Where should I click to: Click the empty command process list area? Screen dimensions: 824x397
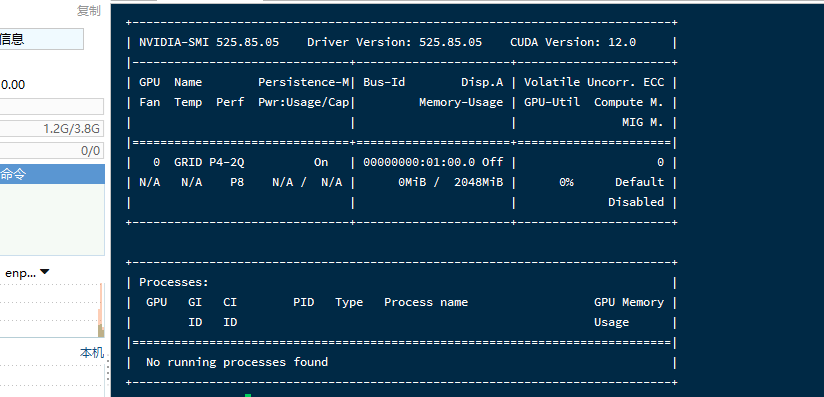[x=52, y=219]
